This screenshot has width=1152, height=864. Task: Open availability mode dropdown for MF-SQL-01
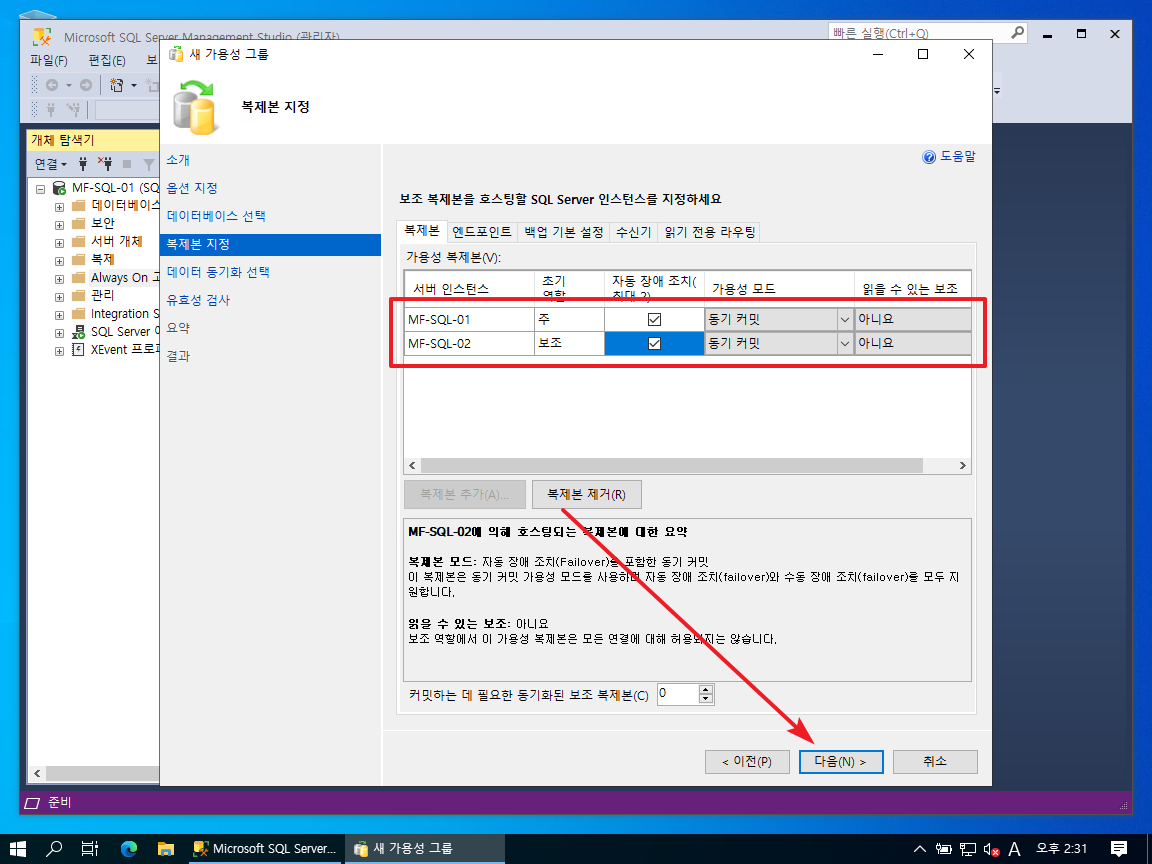(844, 320)
